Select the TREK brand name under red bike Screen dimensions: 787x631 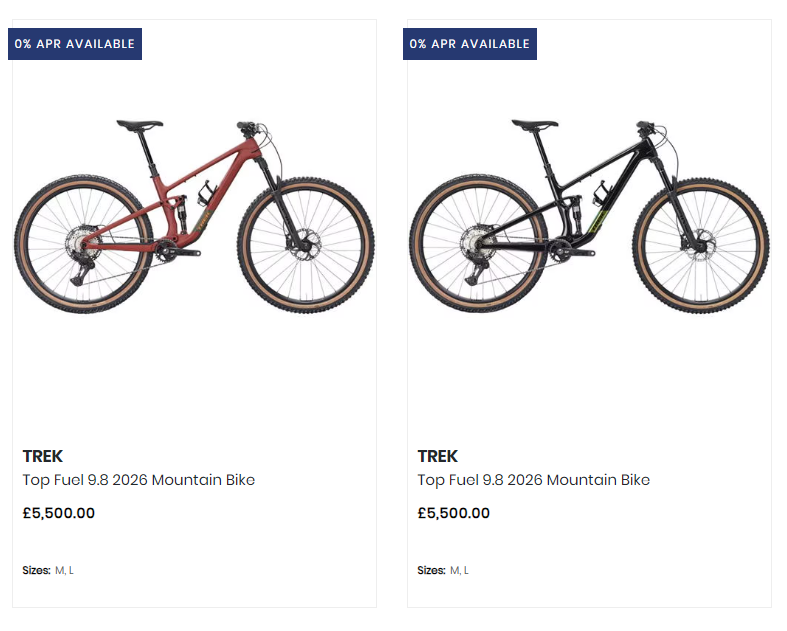(x=43, y=457)
